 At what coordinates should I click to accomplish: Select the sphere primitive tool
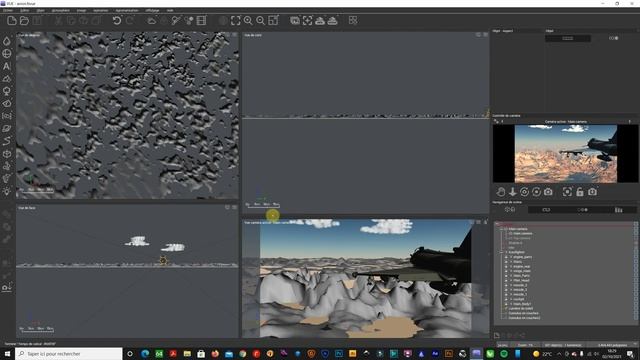[x=7, y=53]
